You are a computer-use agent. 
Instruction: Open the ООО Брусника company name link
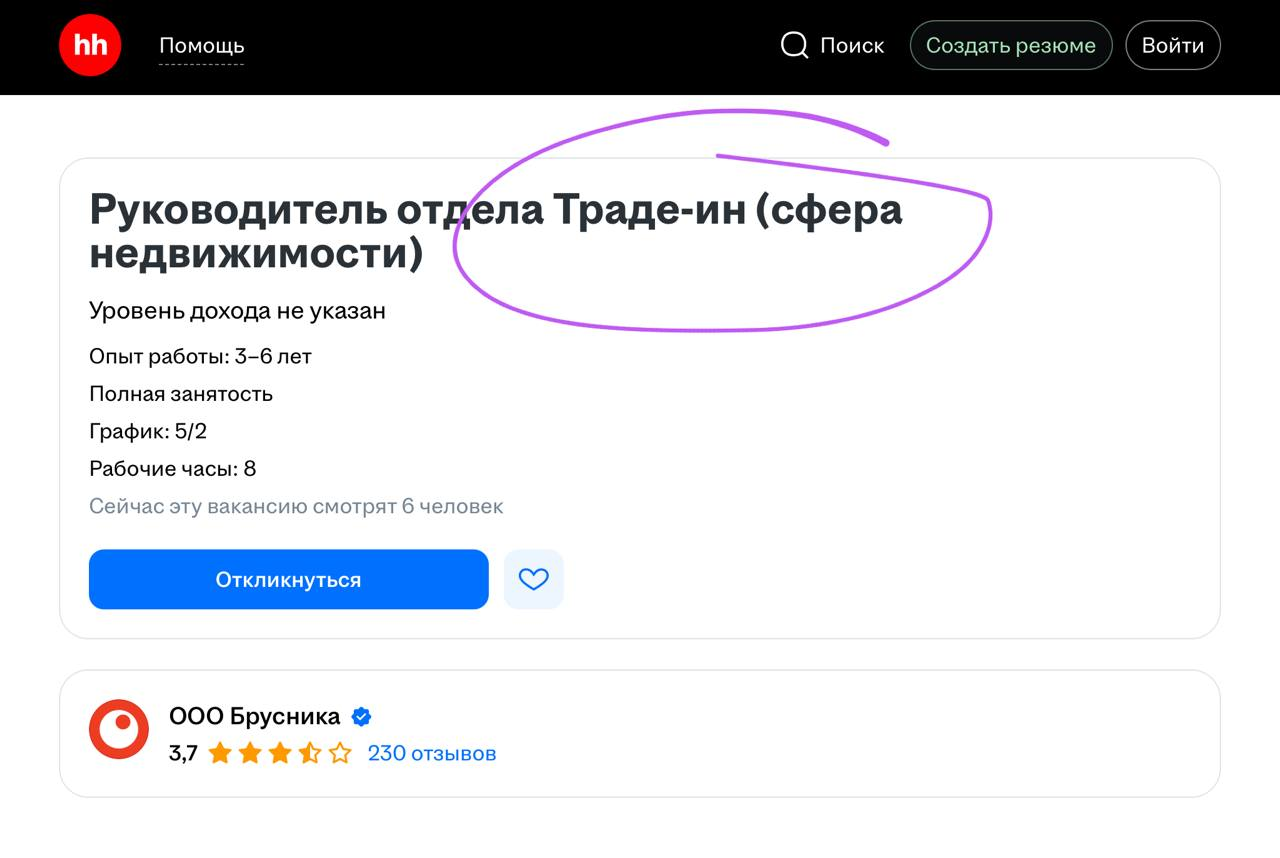pos(254,717)
